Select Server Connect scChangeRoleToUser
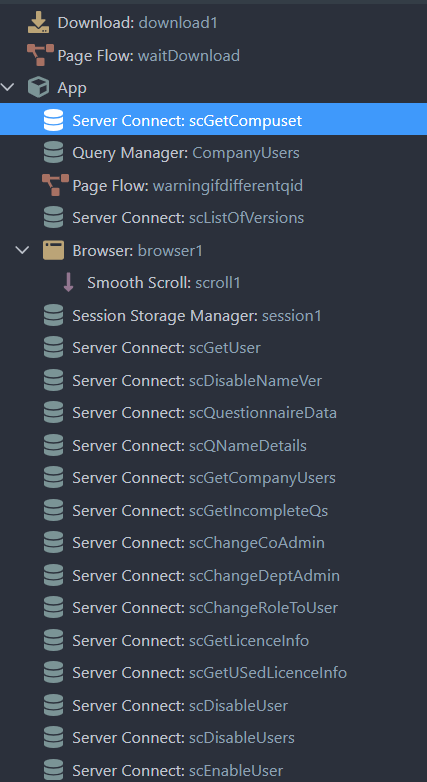Screen dimensions: 427x782 214,608
